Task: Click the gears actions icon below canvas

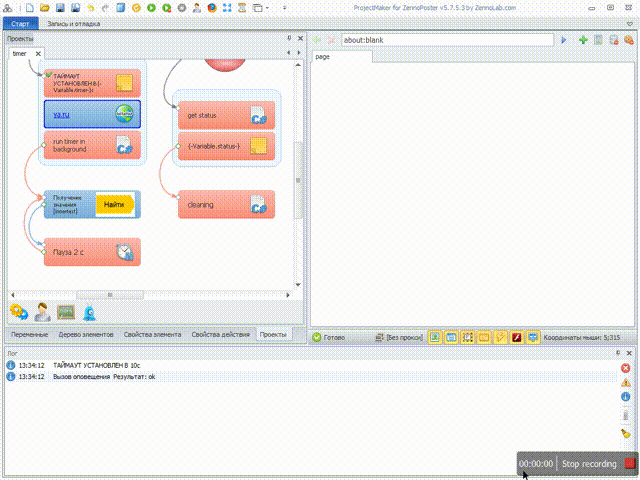Action: pos(19,312)
